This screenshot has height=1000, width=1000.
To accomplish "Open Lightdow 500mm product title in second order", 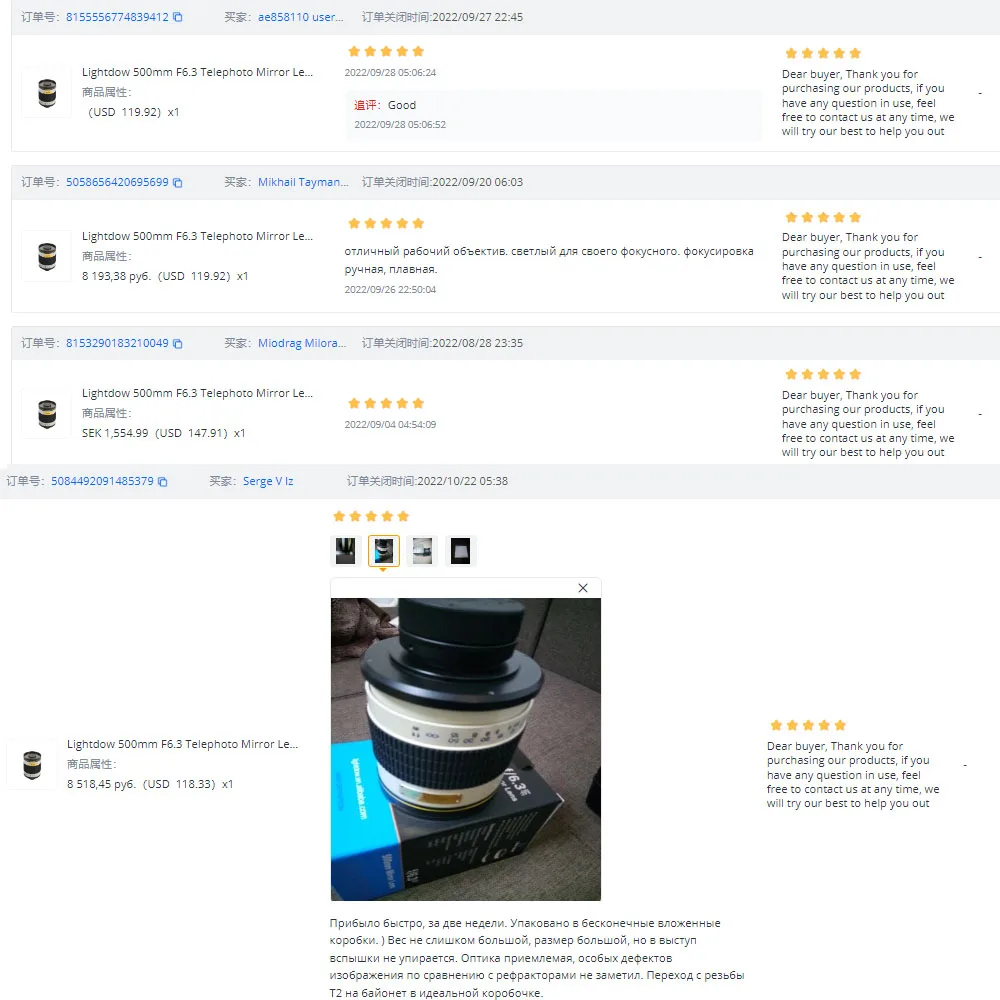I will [197, 237].
